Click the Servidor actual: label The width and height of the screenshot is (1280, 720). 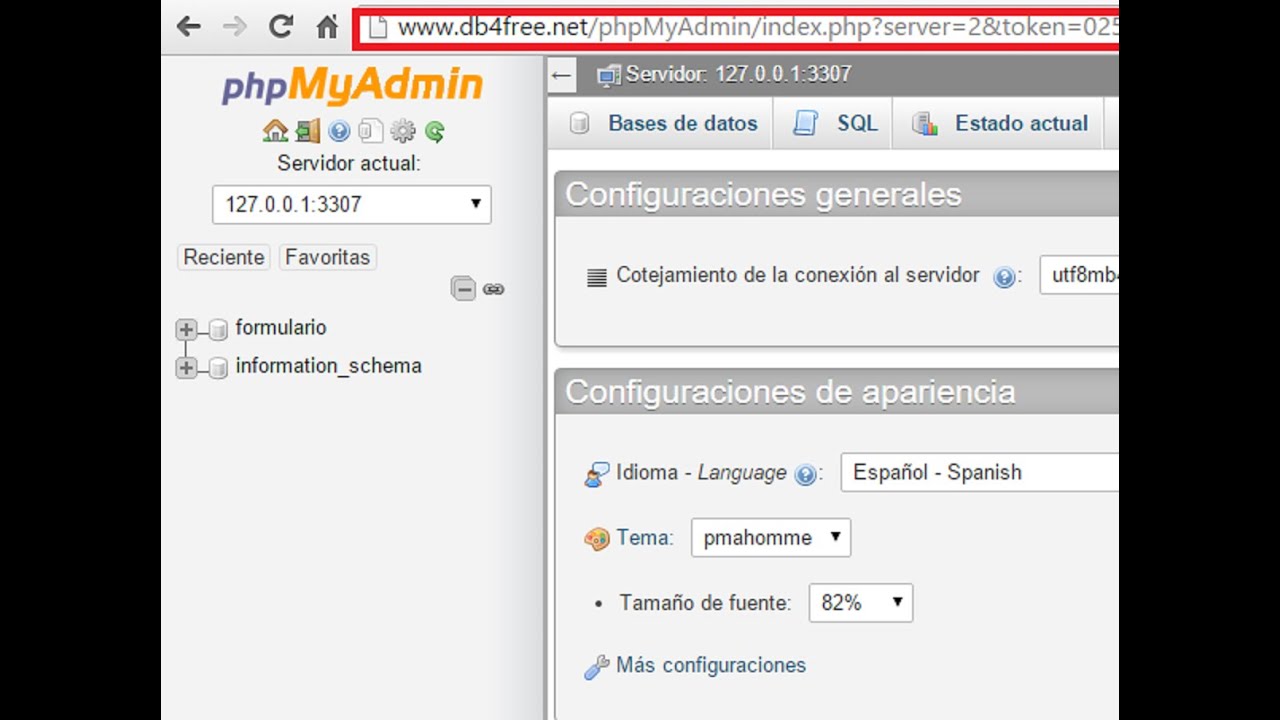click(x=349, y=163)
